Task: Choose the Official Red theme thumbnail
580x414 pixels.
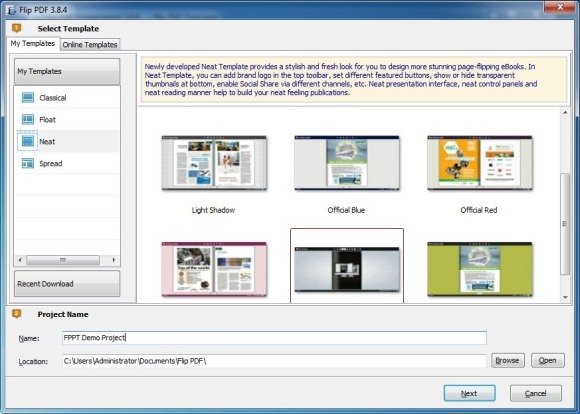Action: (x=480, y=163)
